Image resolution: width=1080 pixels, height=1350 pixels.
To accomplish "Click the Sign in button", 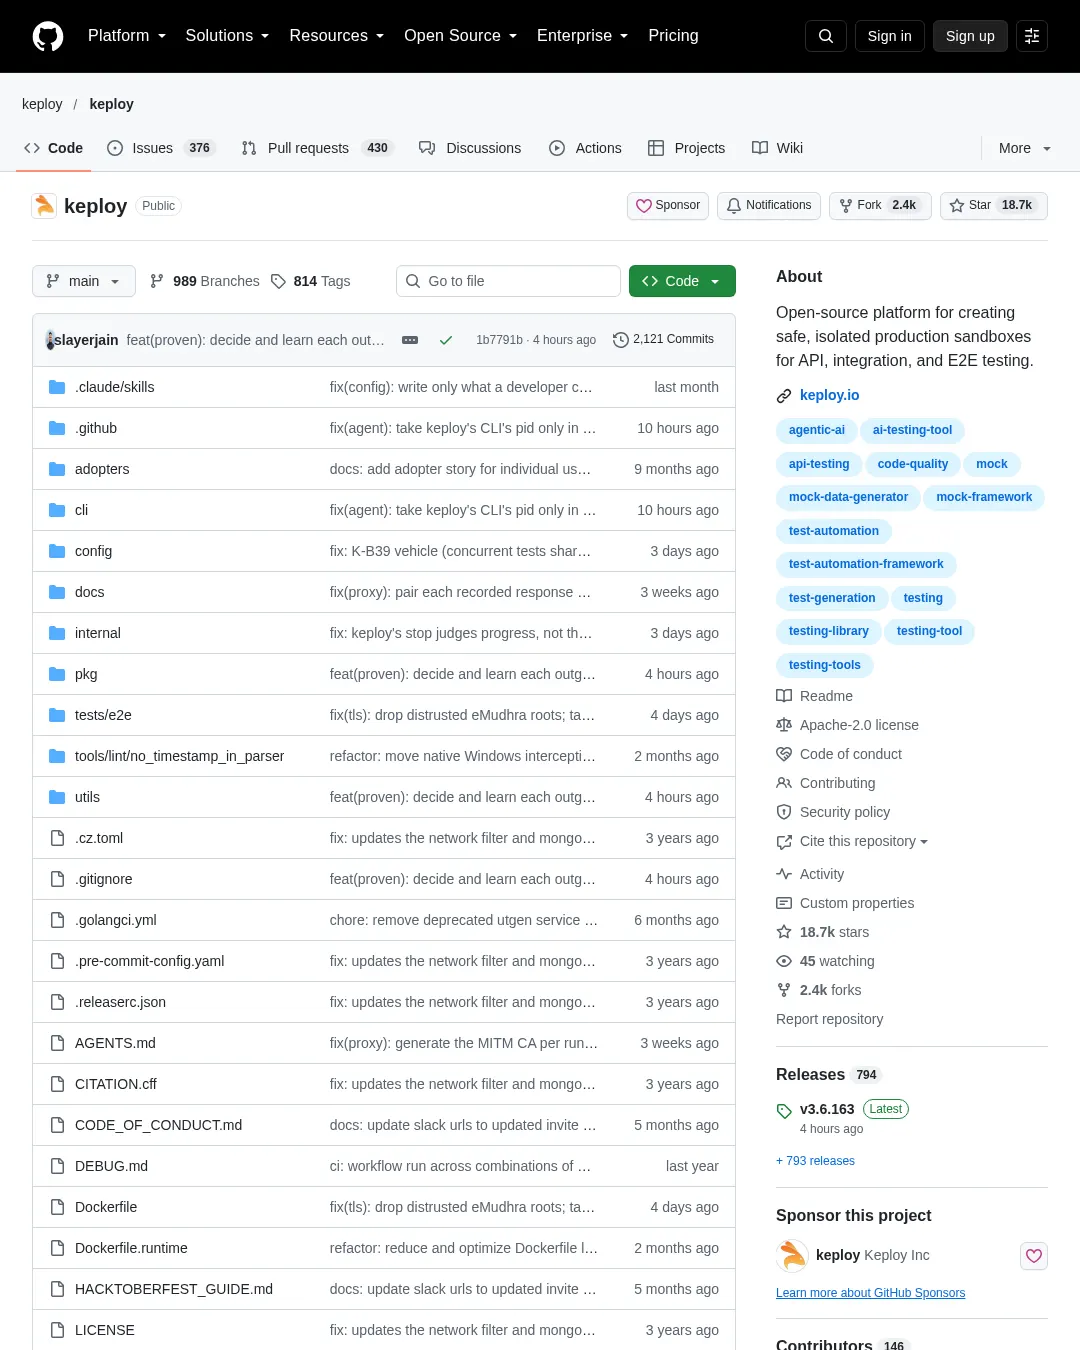I will point(889,36).
